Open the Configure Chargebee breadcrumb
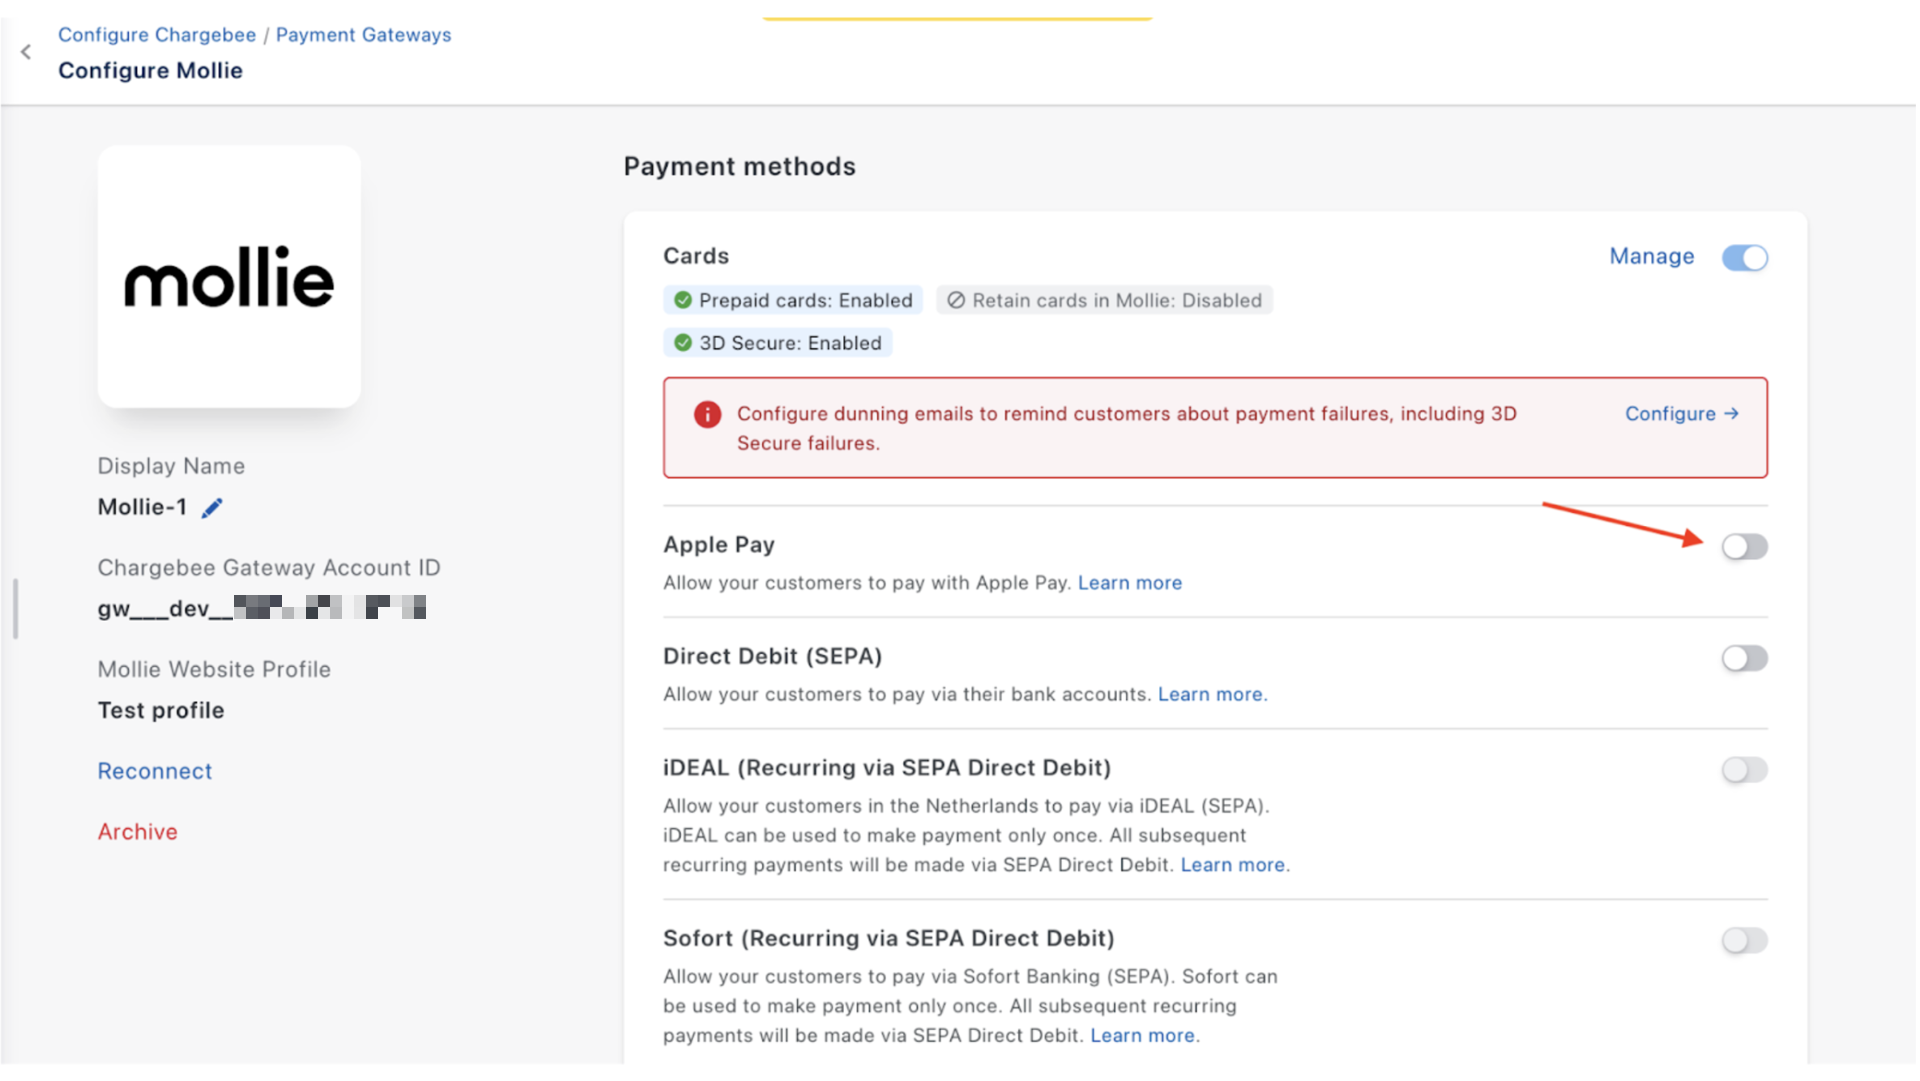 click(x=157, y=35)
